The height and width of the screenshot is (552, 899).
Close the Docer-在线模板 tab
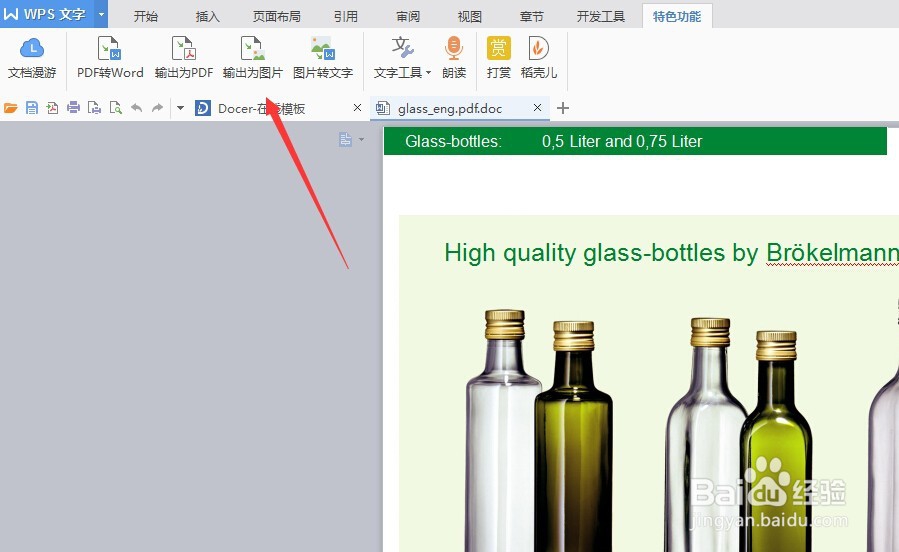357,108
